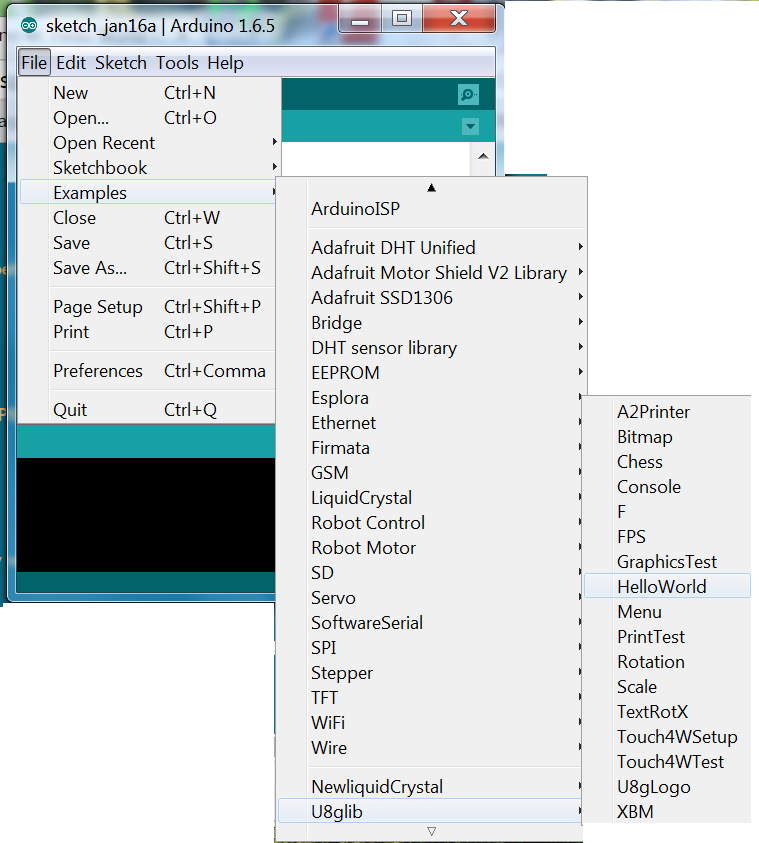Open the TextRotX example

[x=667, y=711]
